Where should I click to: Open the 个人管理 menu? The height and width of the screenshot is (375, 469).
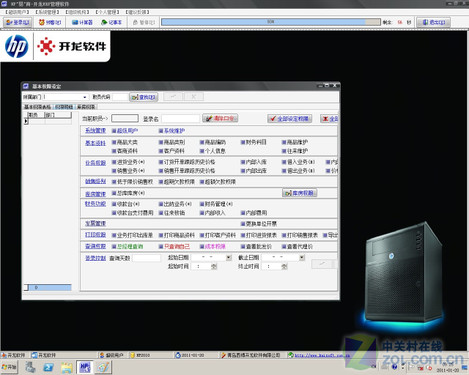[108, 12]
